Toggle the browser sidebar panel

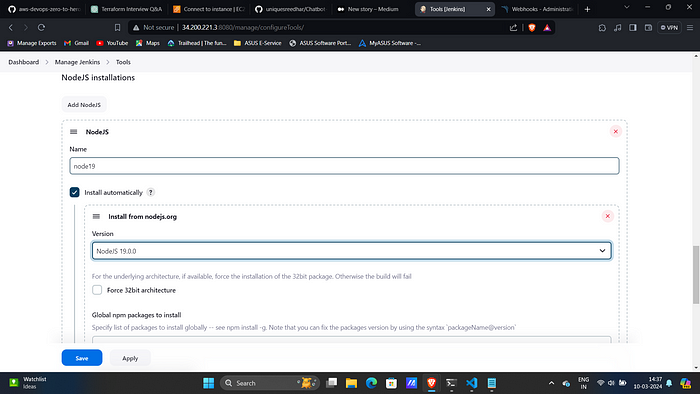click(x=633, y=28)
